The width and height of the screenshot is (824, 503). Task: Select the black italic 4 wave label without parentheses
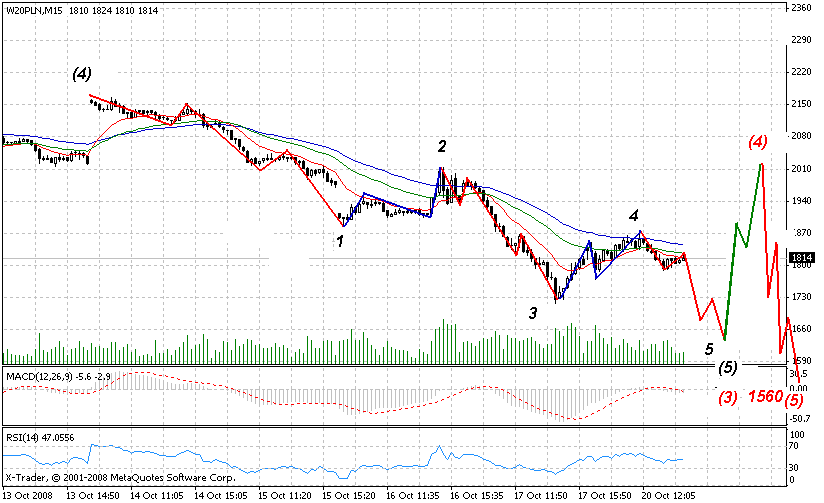[x=633, y=215]
